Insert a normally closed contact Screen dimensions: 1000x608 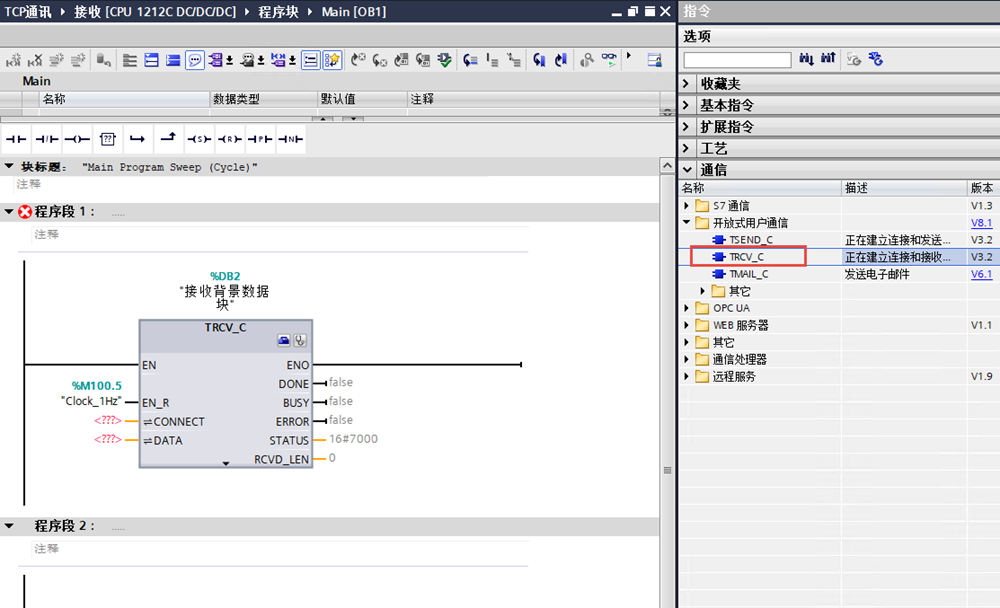47,138
